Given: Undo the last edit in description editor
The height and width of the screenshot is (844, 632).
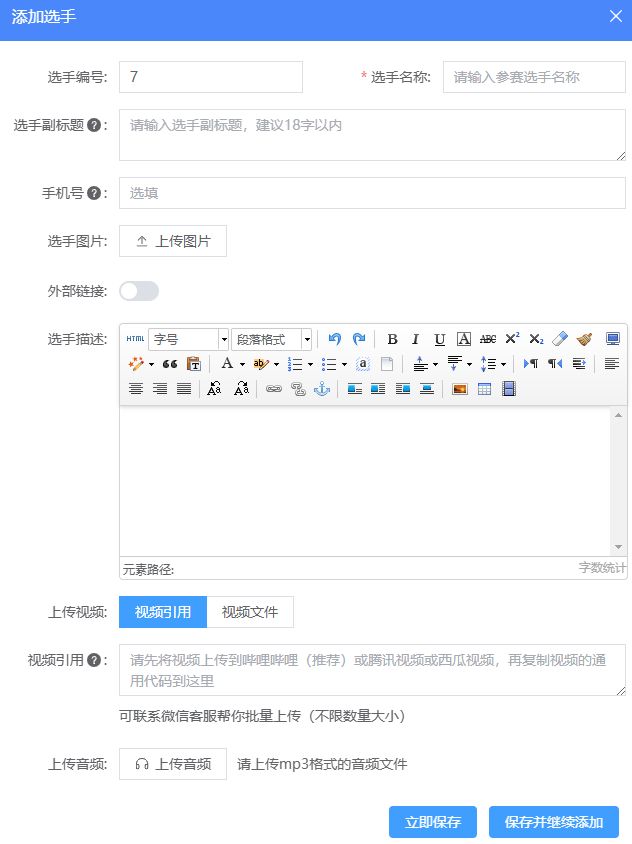Looking at the screenshot, I should (334, 339).
